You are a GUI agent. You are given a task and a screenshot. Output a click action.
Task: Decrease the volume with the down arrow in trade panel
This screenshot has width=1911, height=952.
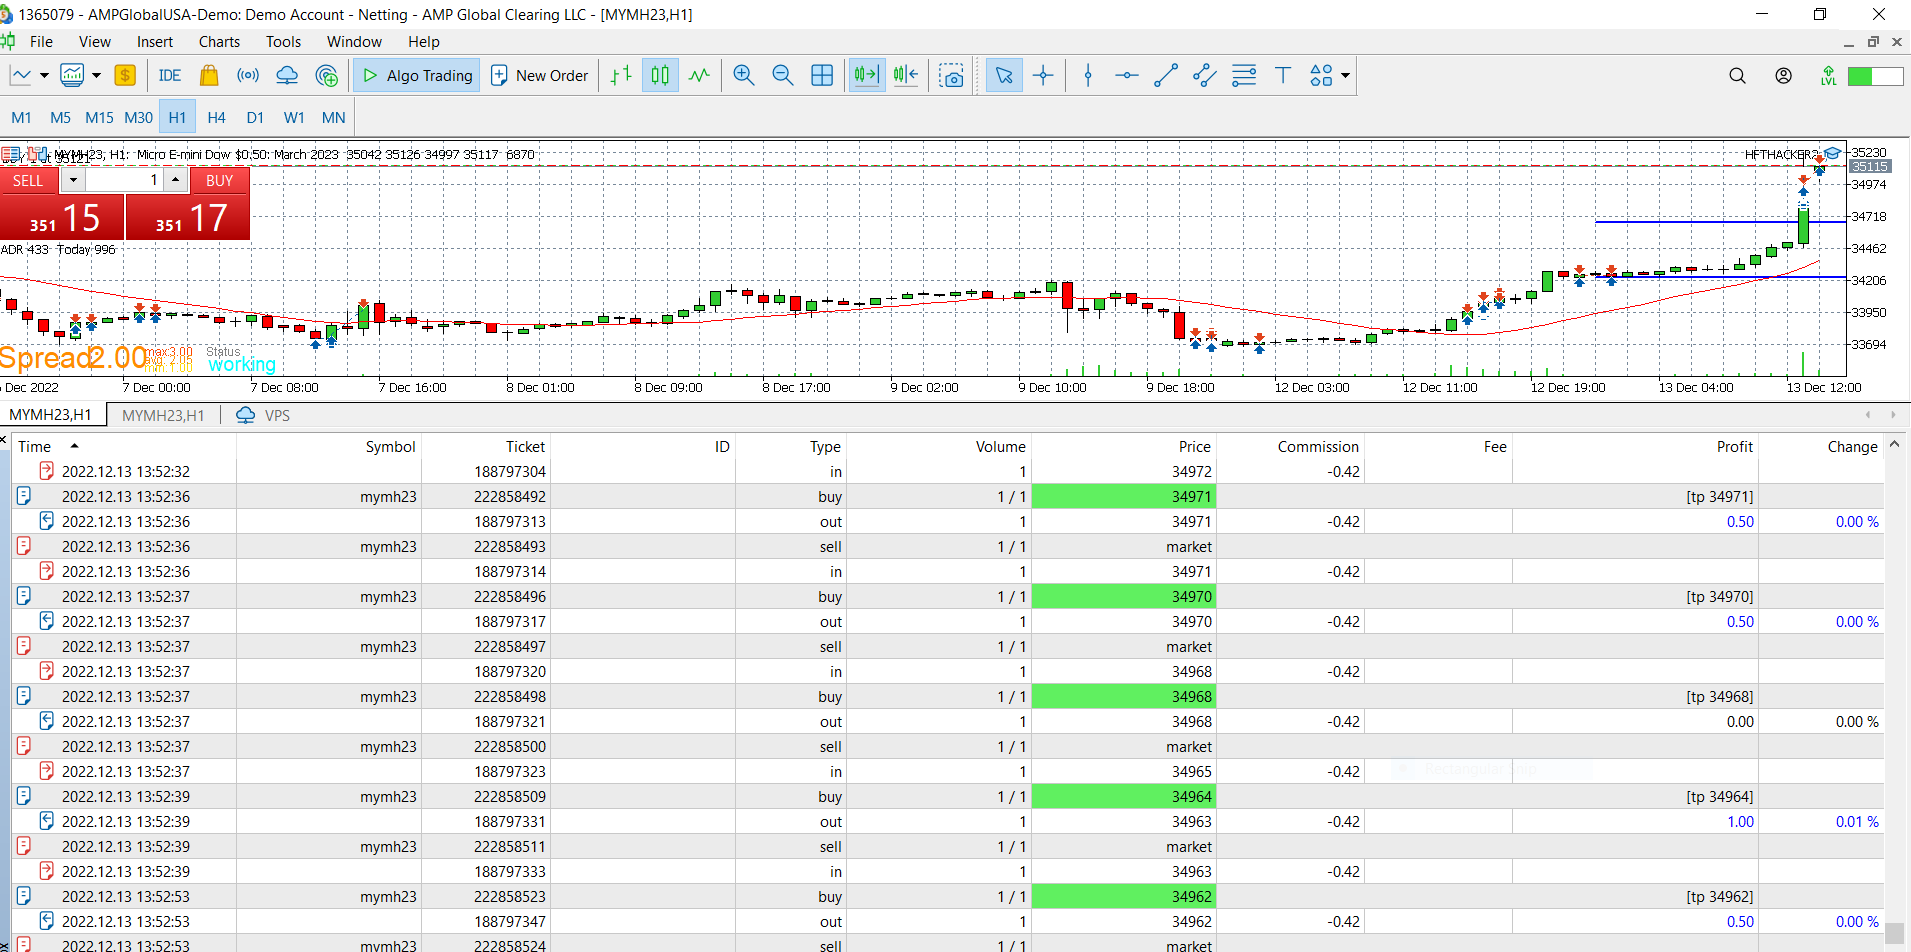coord(73,180)
